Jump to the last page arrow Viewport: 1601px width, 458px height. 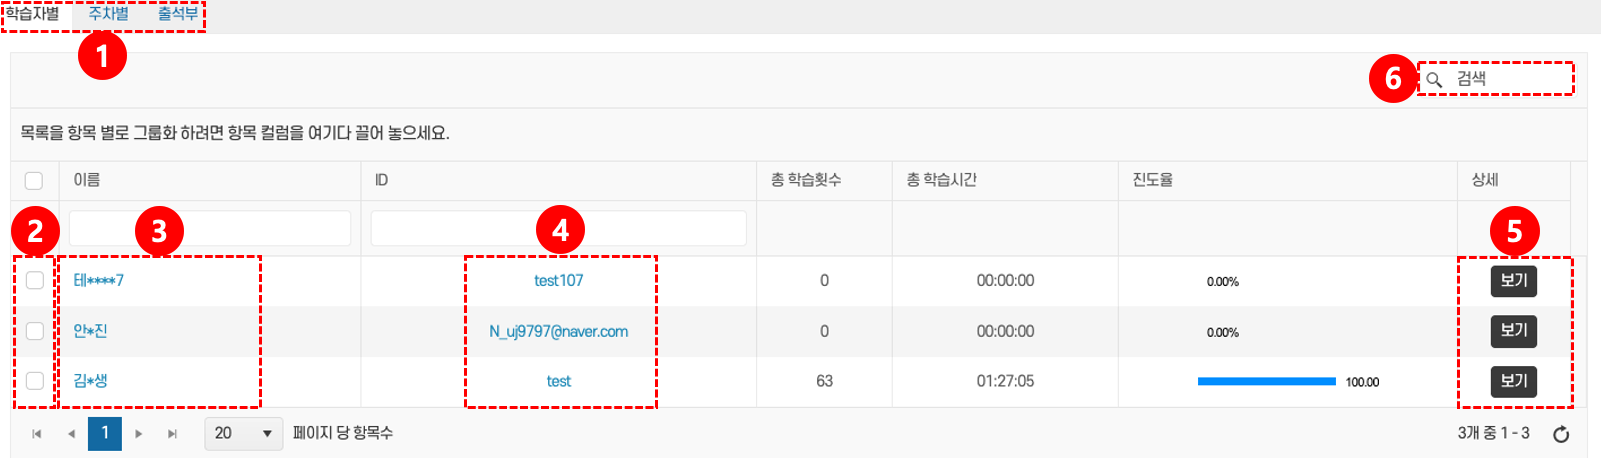point(172,434)
